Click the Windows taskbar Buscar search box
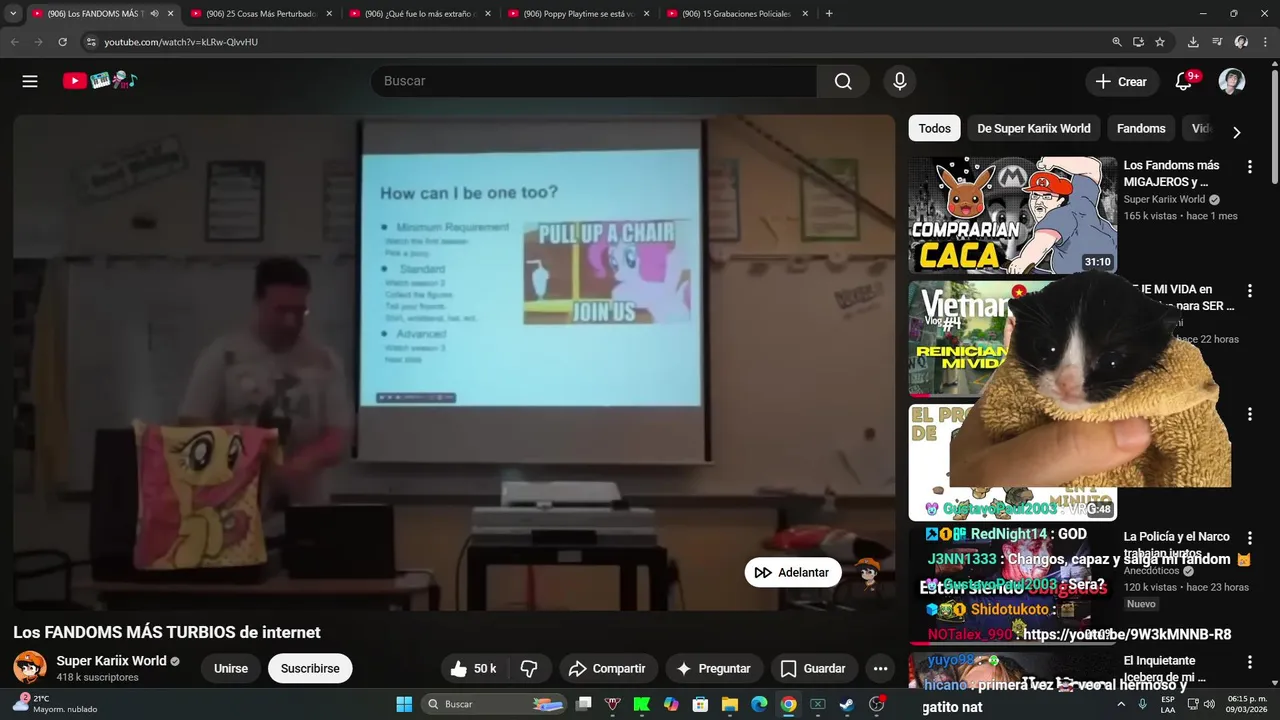1280x720 pixels. click(495, 704)
